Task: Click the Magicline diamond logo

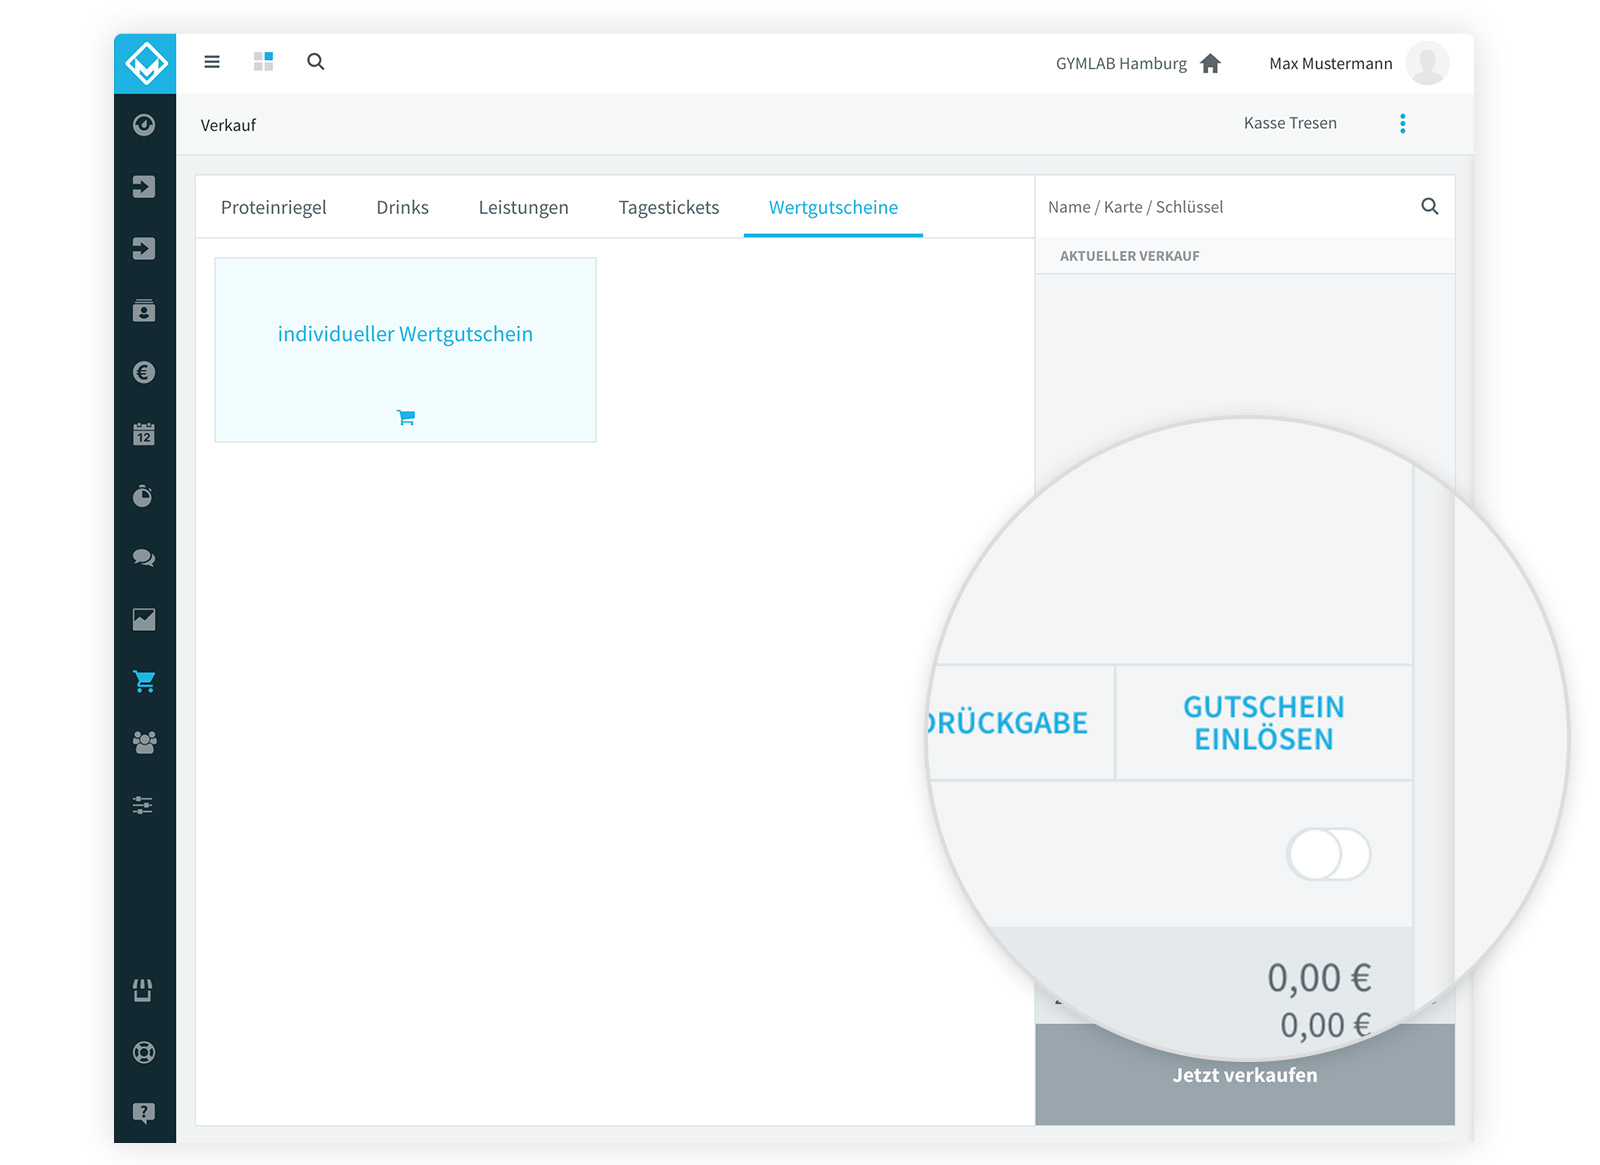Action: tap(145, 64)
